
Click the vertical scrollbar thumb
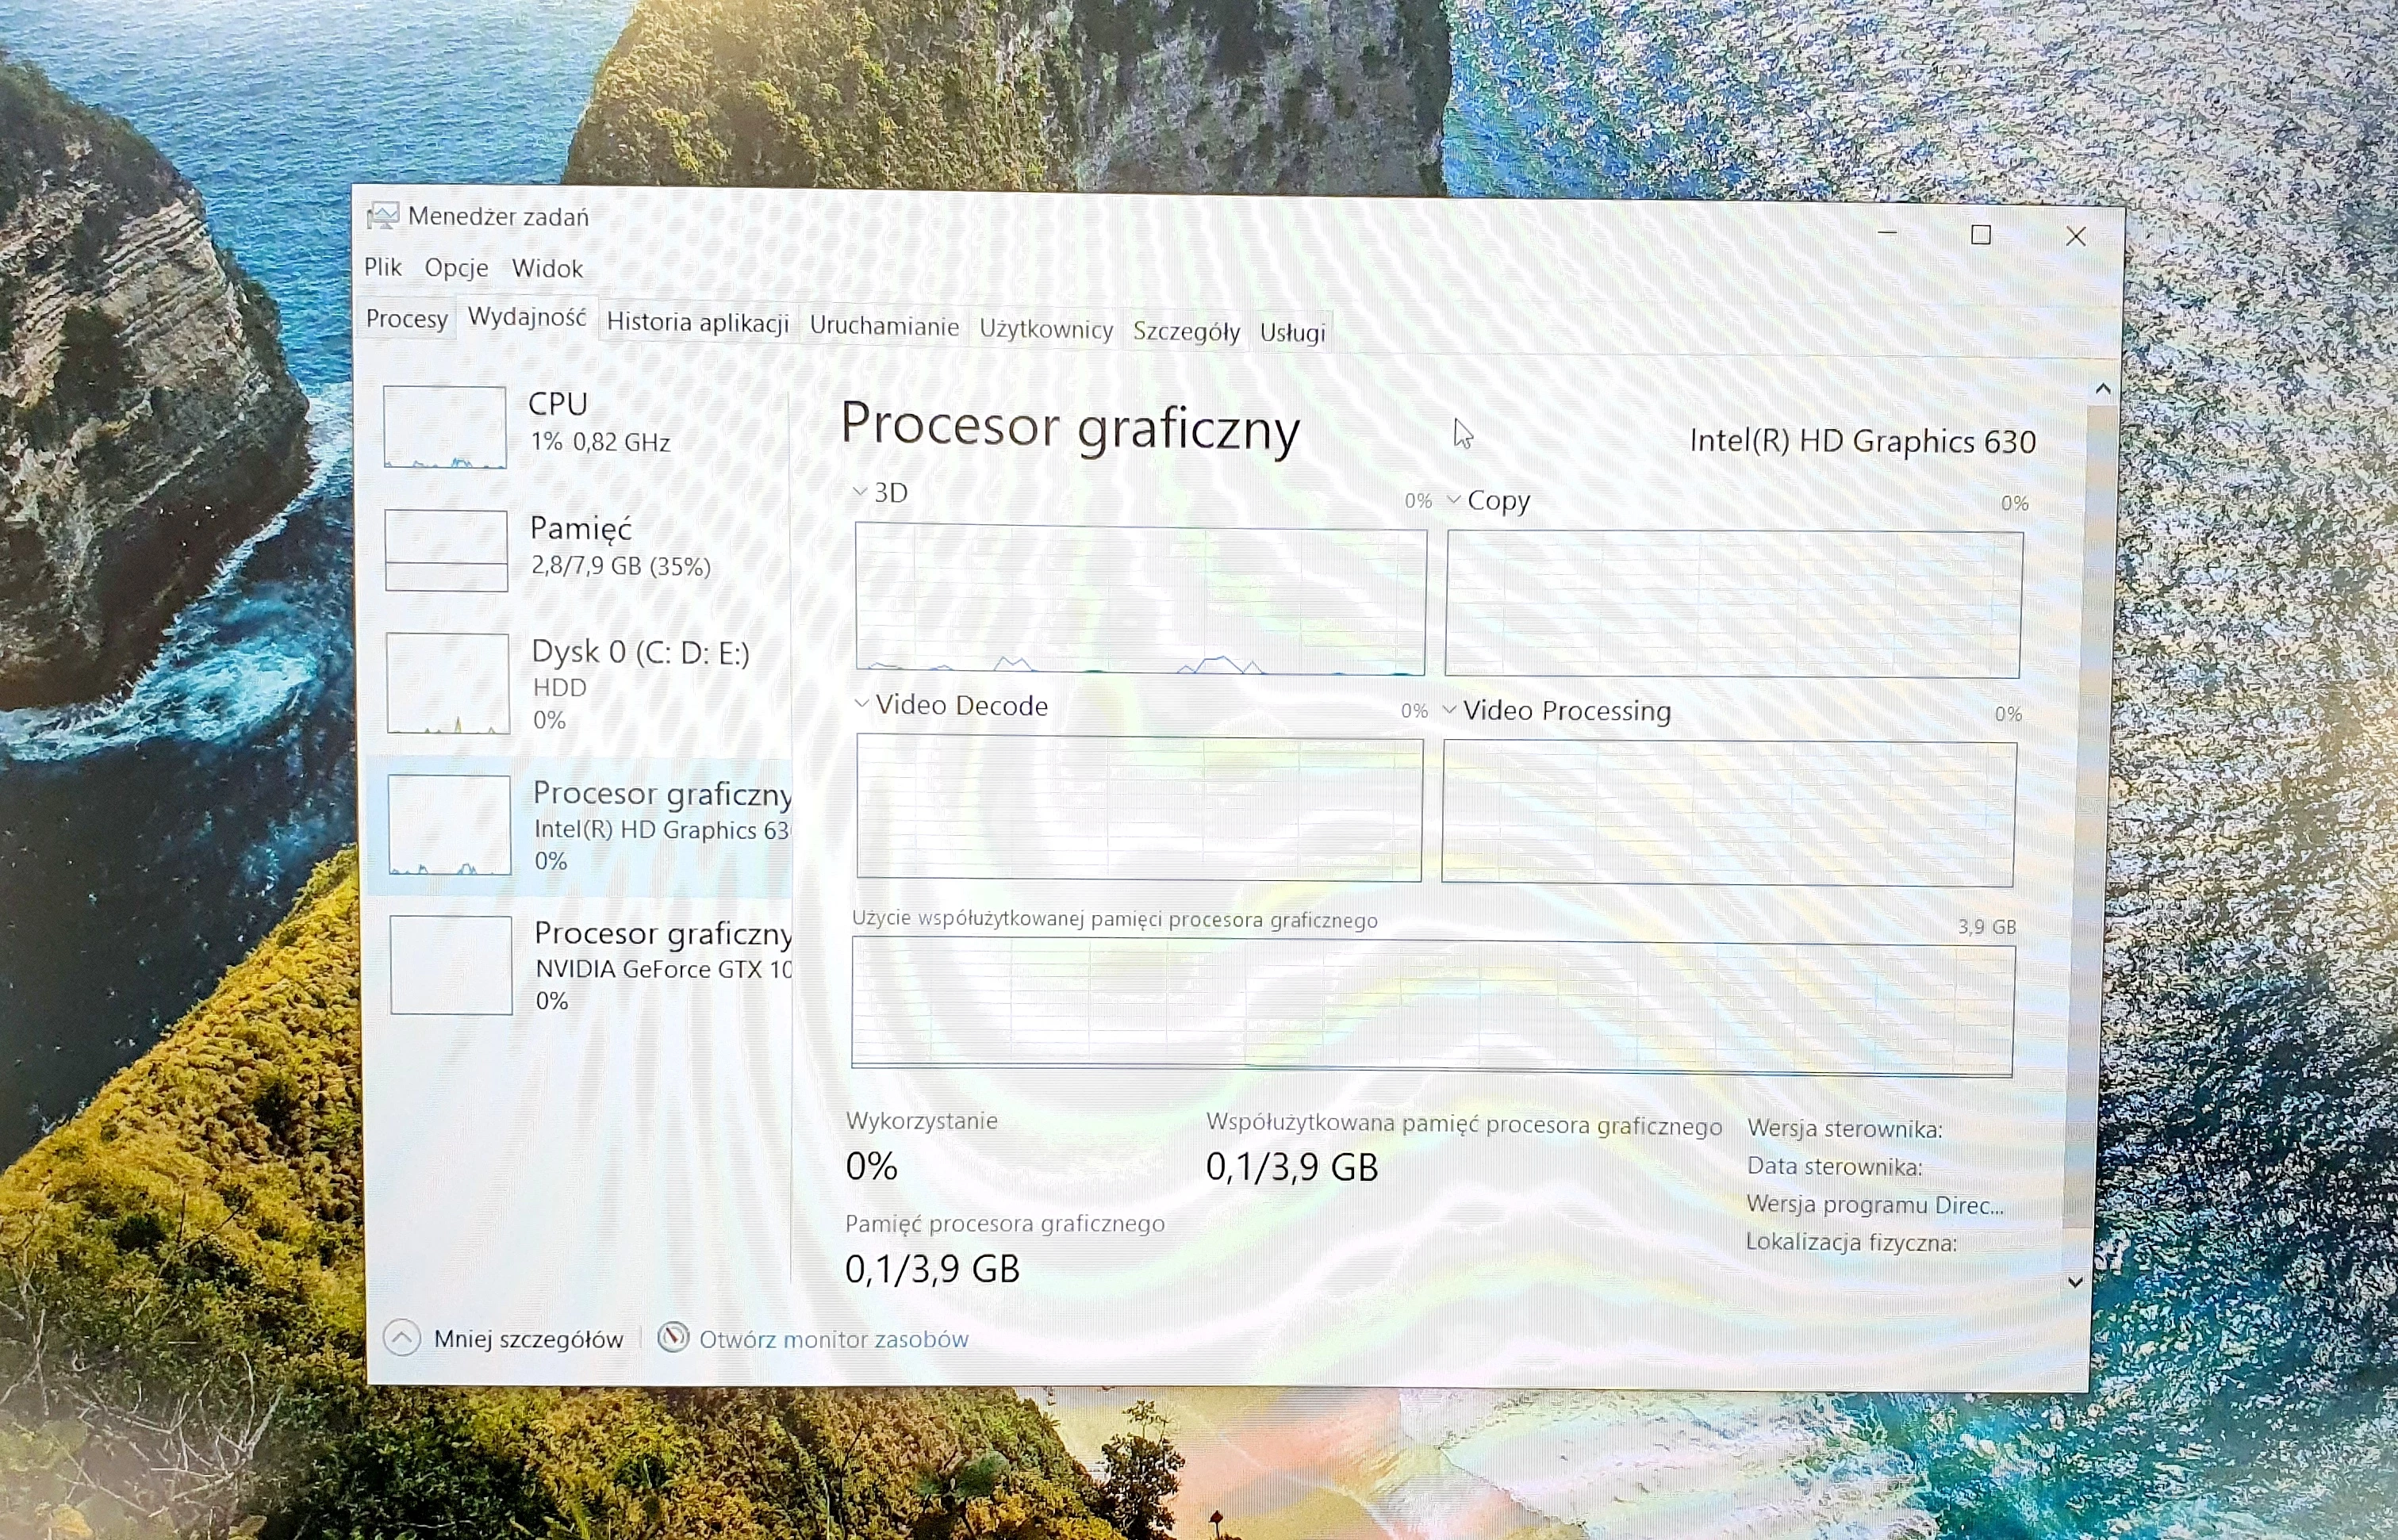[2089, 815]
